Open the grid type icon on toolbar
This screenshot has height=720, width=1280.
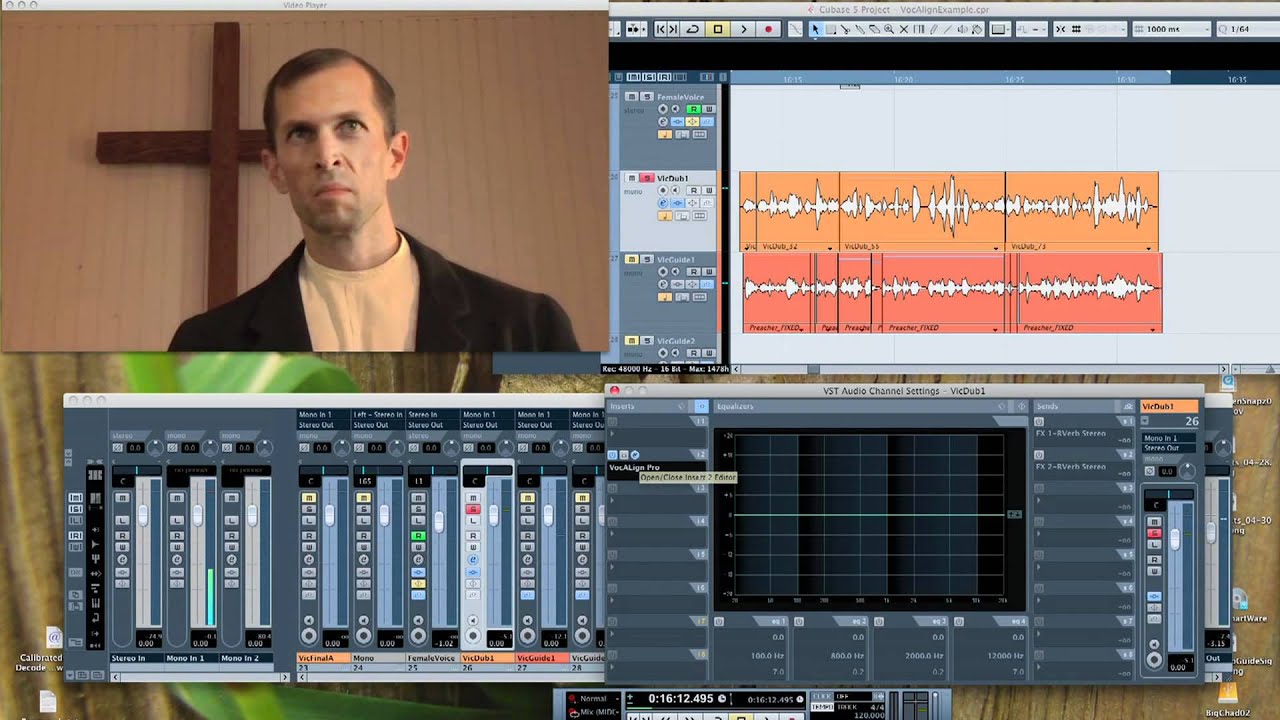[1076, 29]
